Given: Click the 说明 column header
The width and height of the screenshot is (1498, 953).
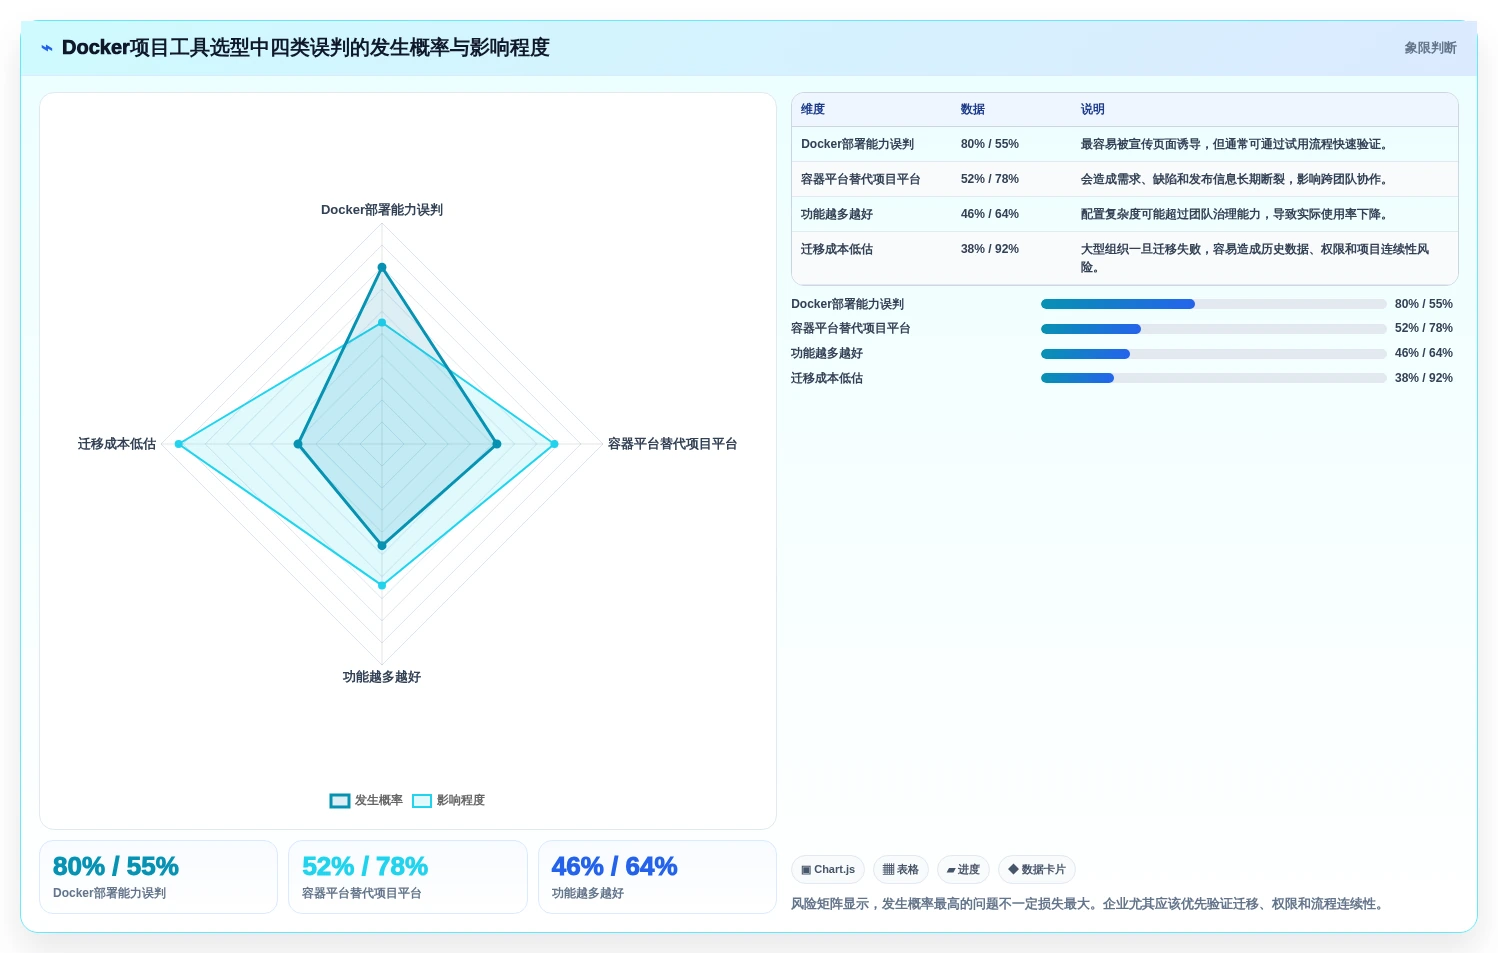Looking at the screenshot, I should tap(1093, 109).
